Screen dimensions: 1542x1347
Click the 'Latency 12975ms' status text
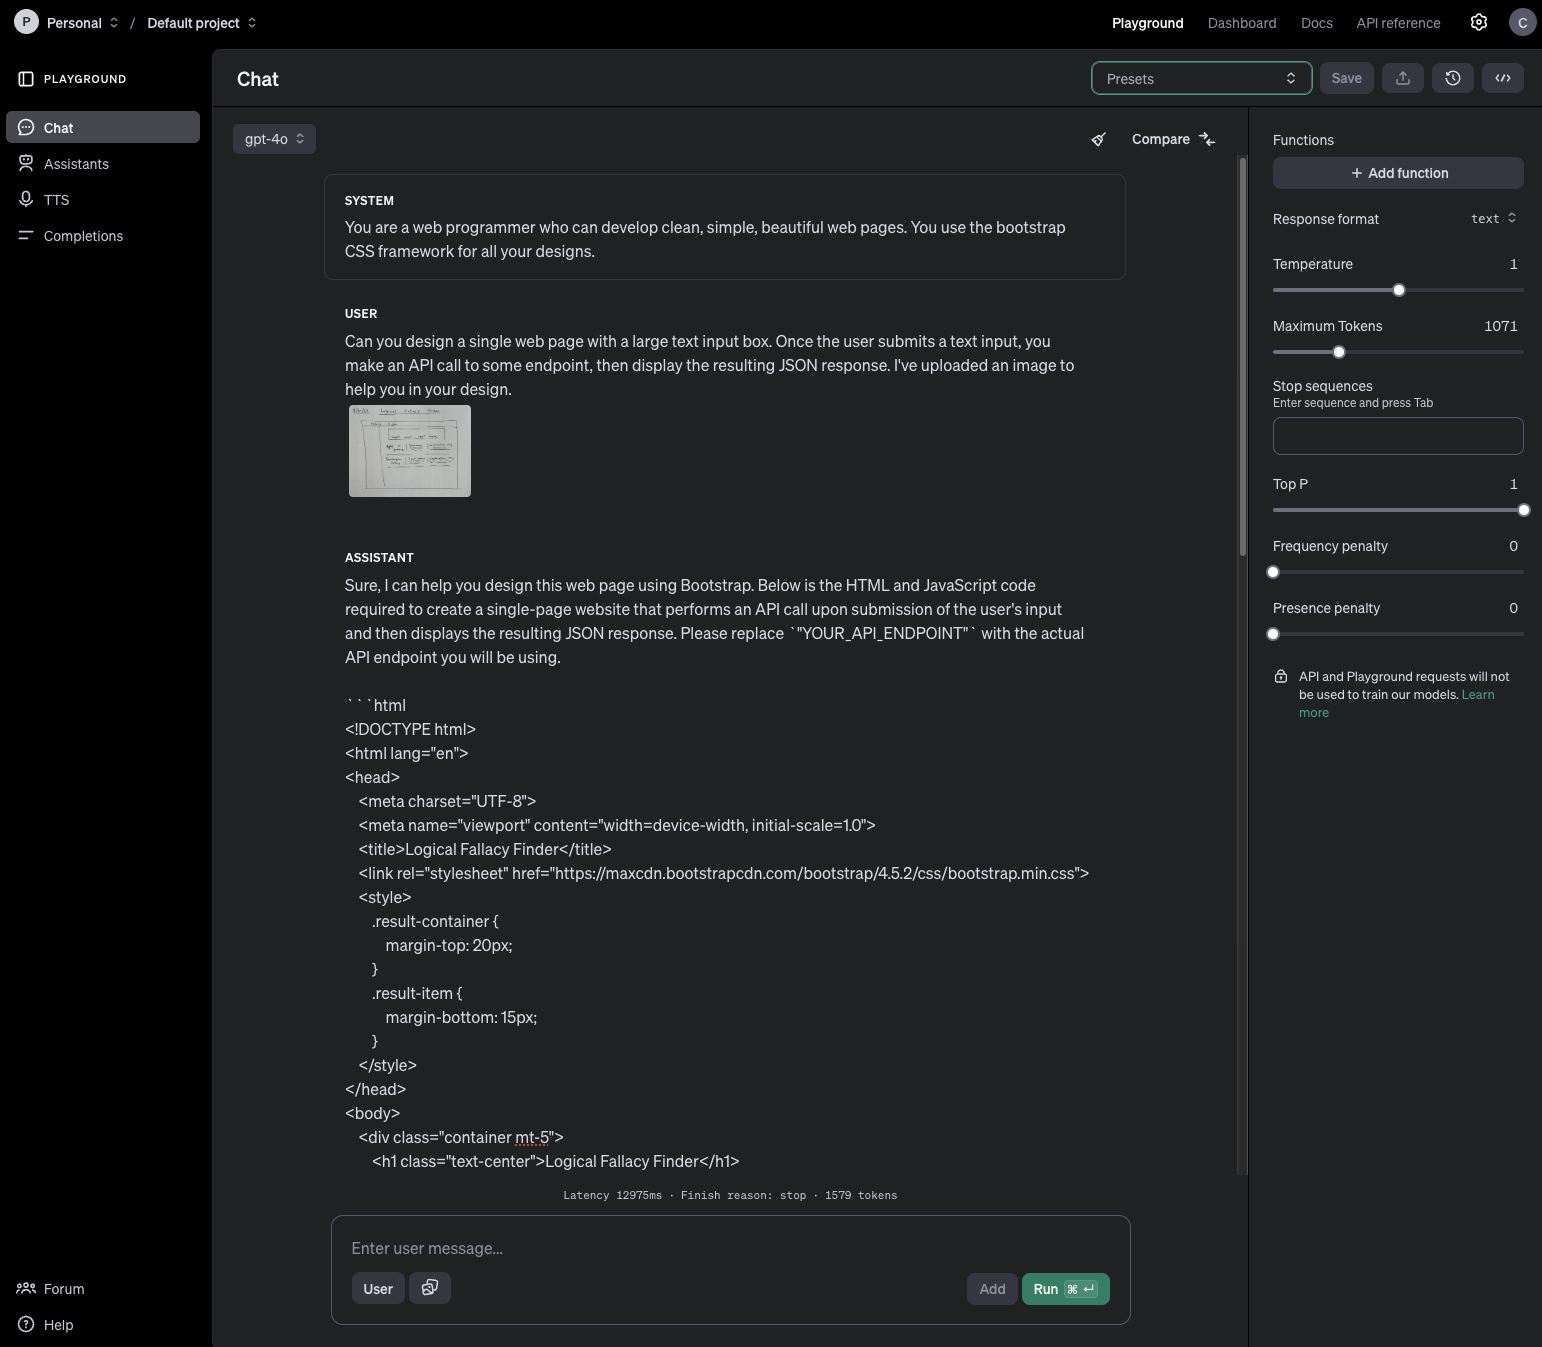pyautogui.click(x=612, y=1195)
